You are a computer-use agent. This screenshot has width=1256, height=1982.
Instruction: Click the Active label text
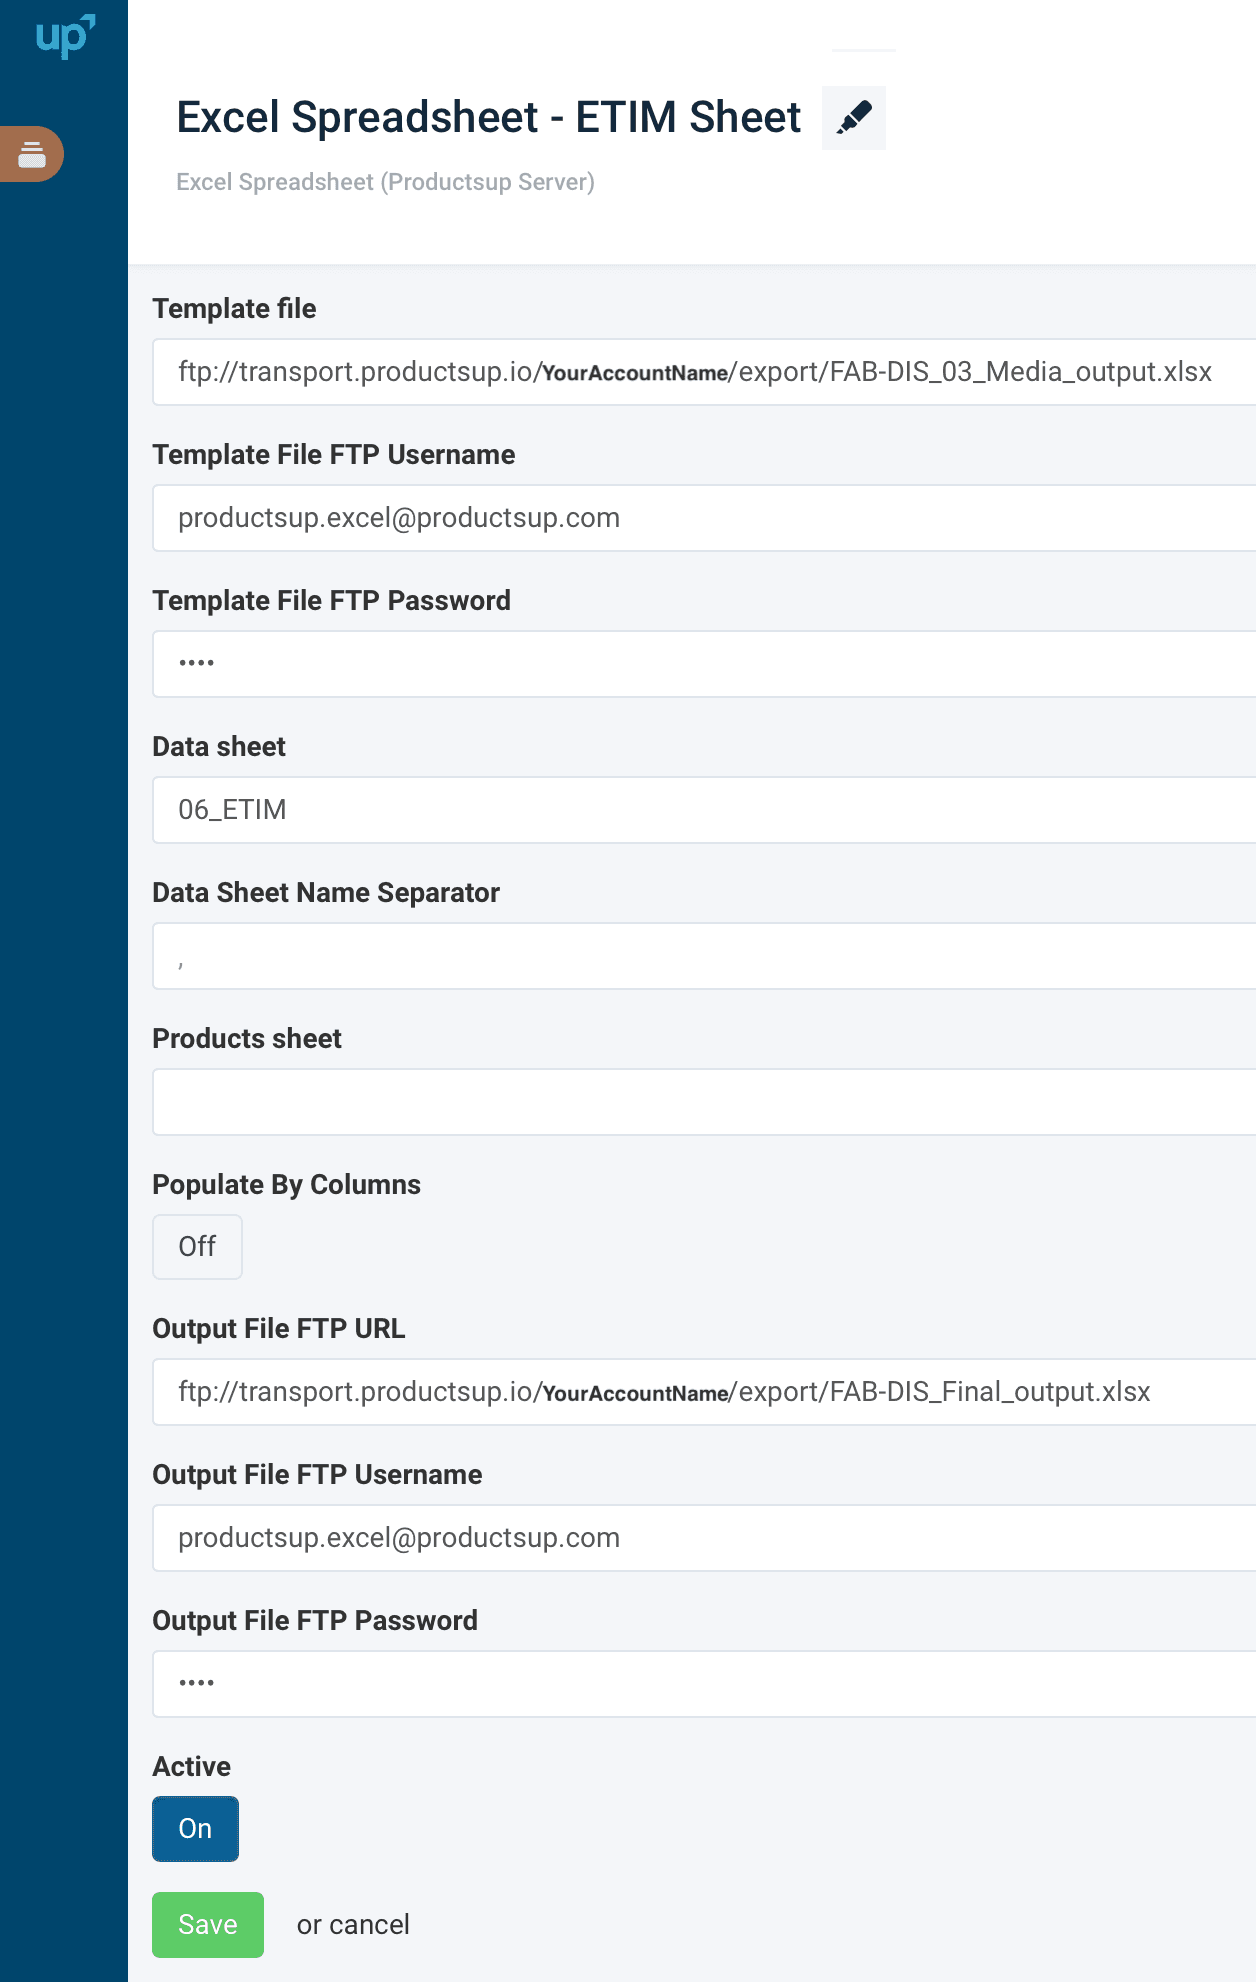click(x=191, y=1767)
